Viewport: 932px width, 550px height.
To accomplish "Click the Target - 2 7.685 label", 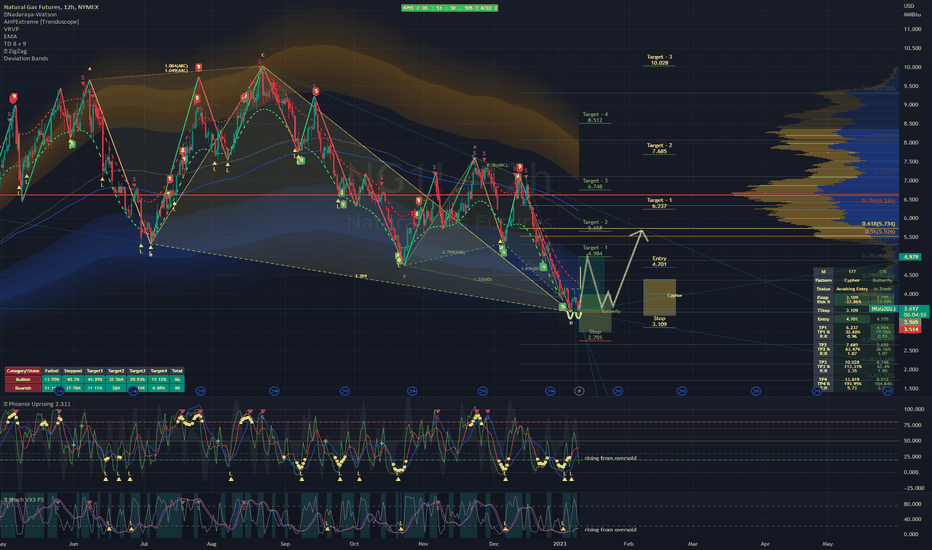I will tap(659, 148).
